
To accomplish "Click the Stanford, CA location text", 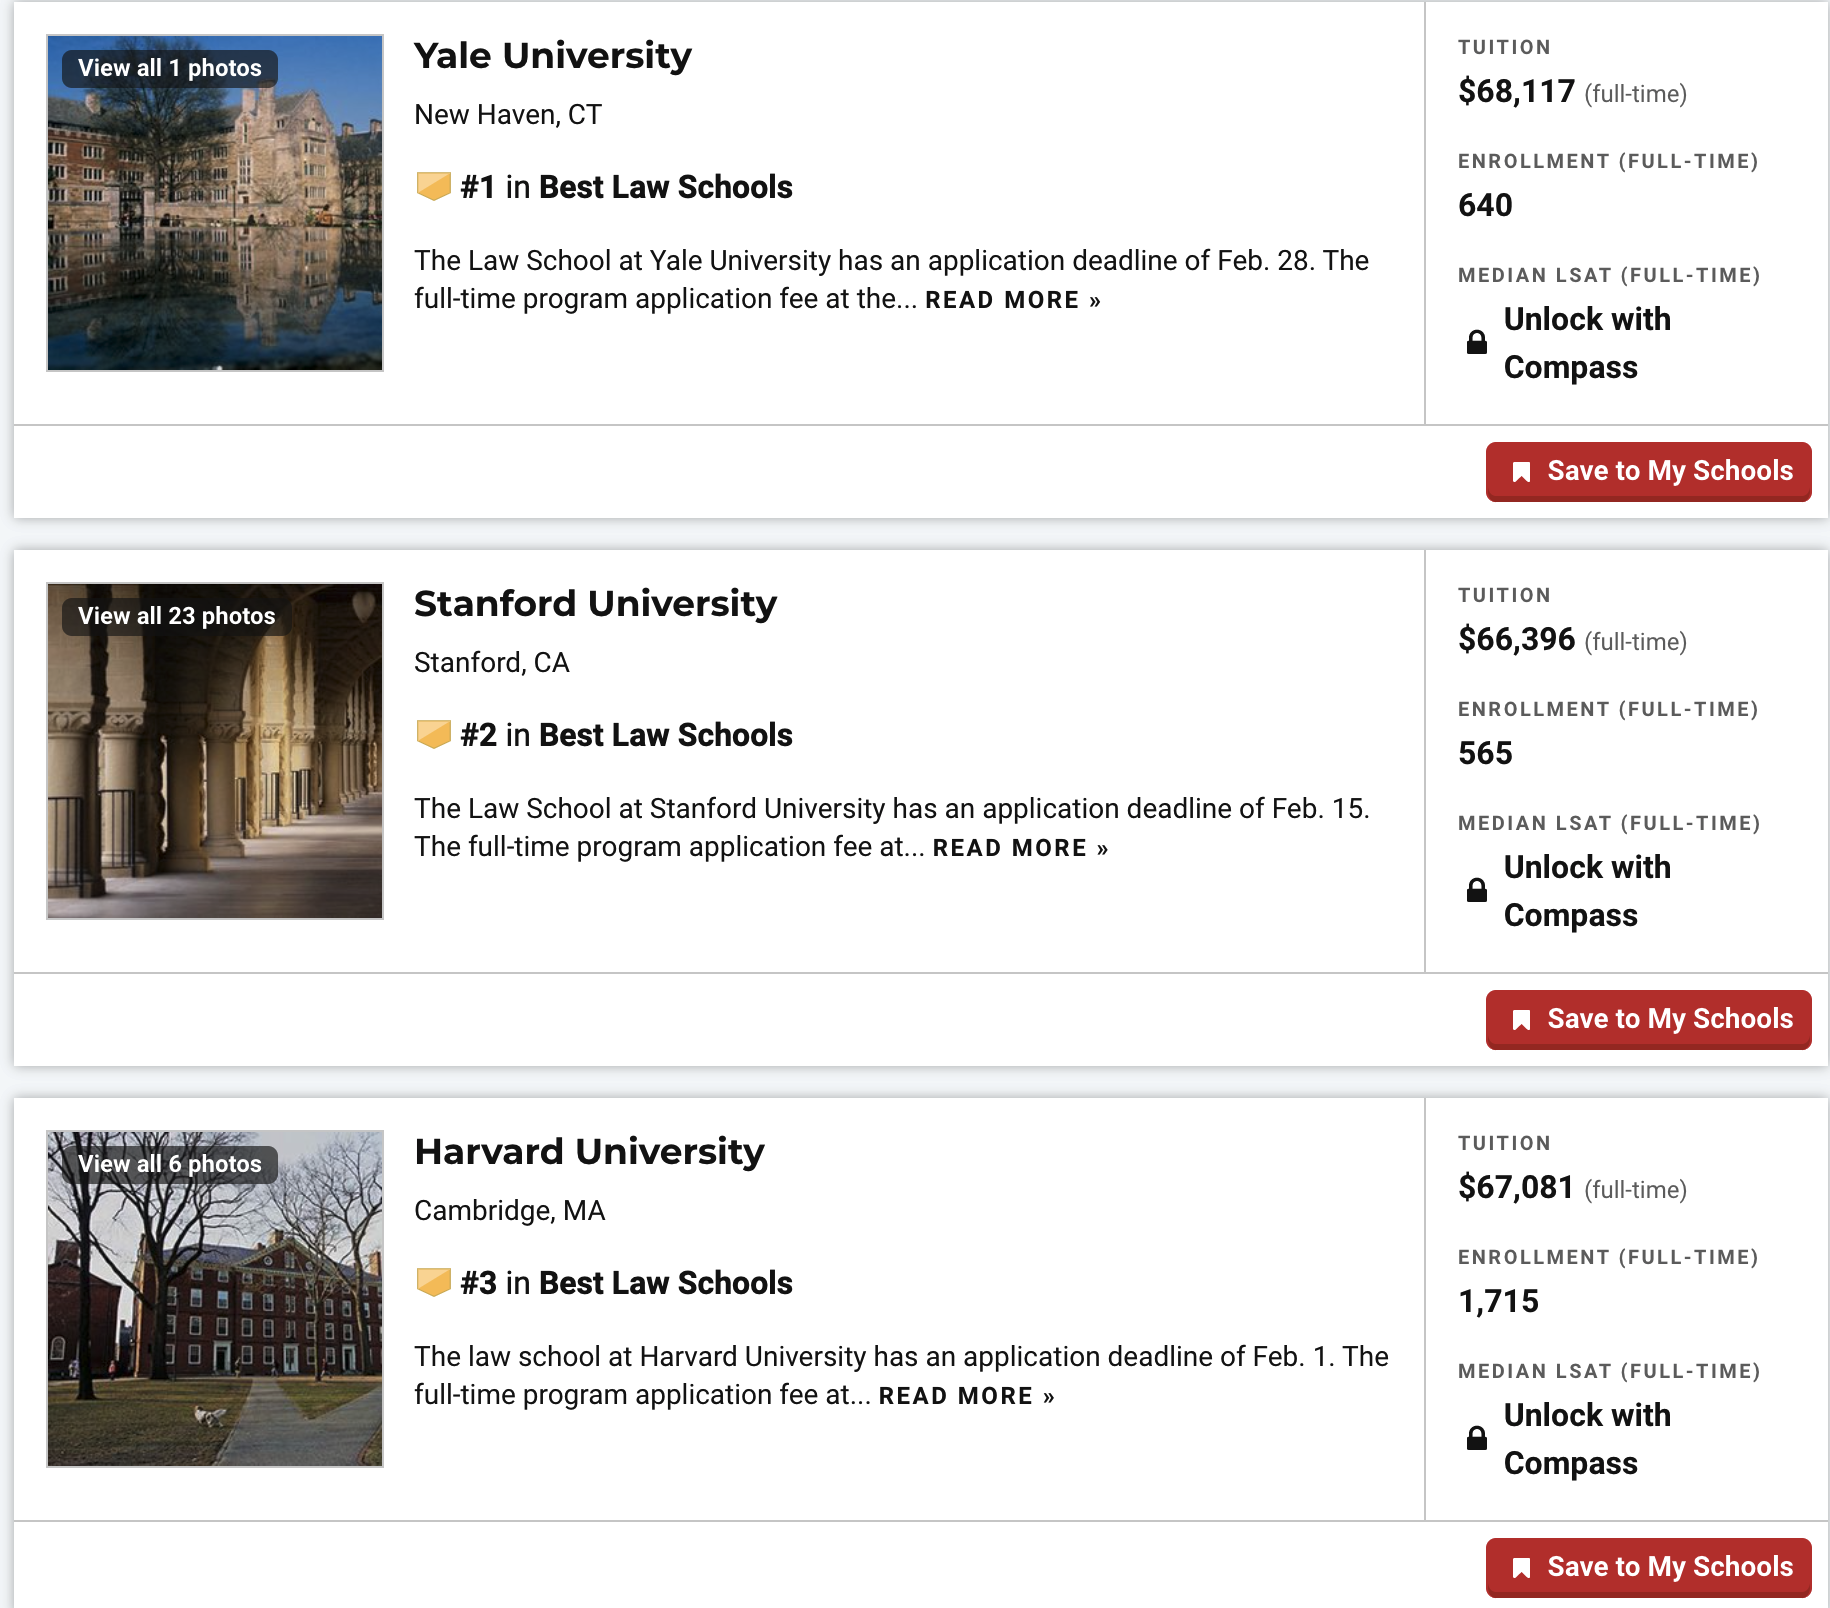I will 492,663.
